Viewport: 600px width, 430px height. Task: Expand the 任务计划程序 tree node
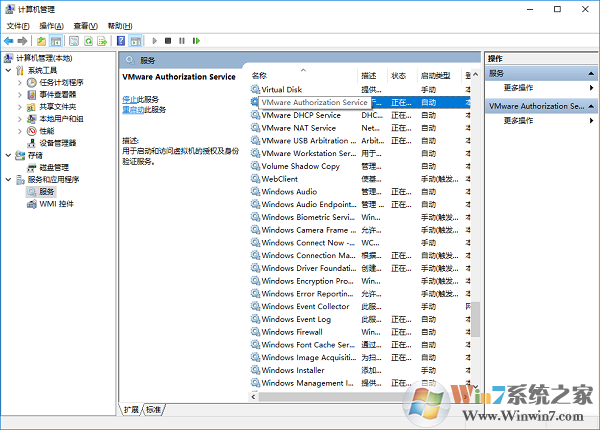click(19, 82)
